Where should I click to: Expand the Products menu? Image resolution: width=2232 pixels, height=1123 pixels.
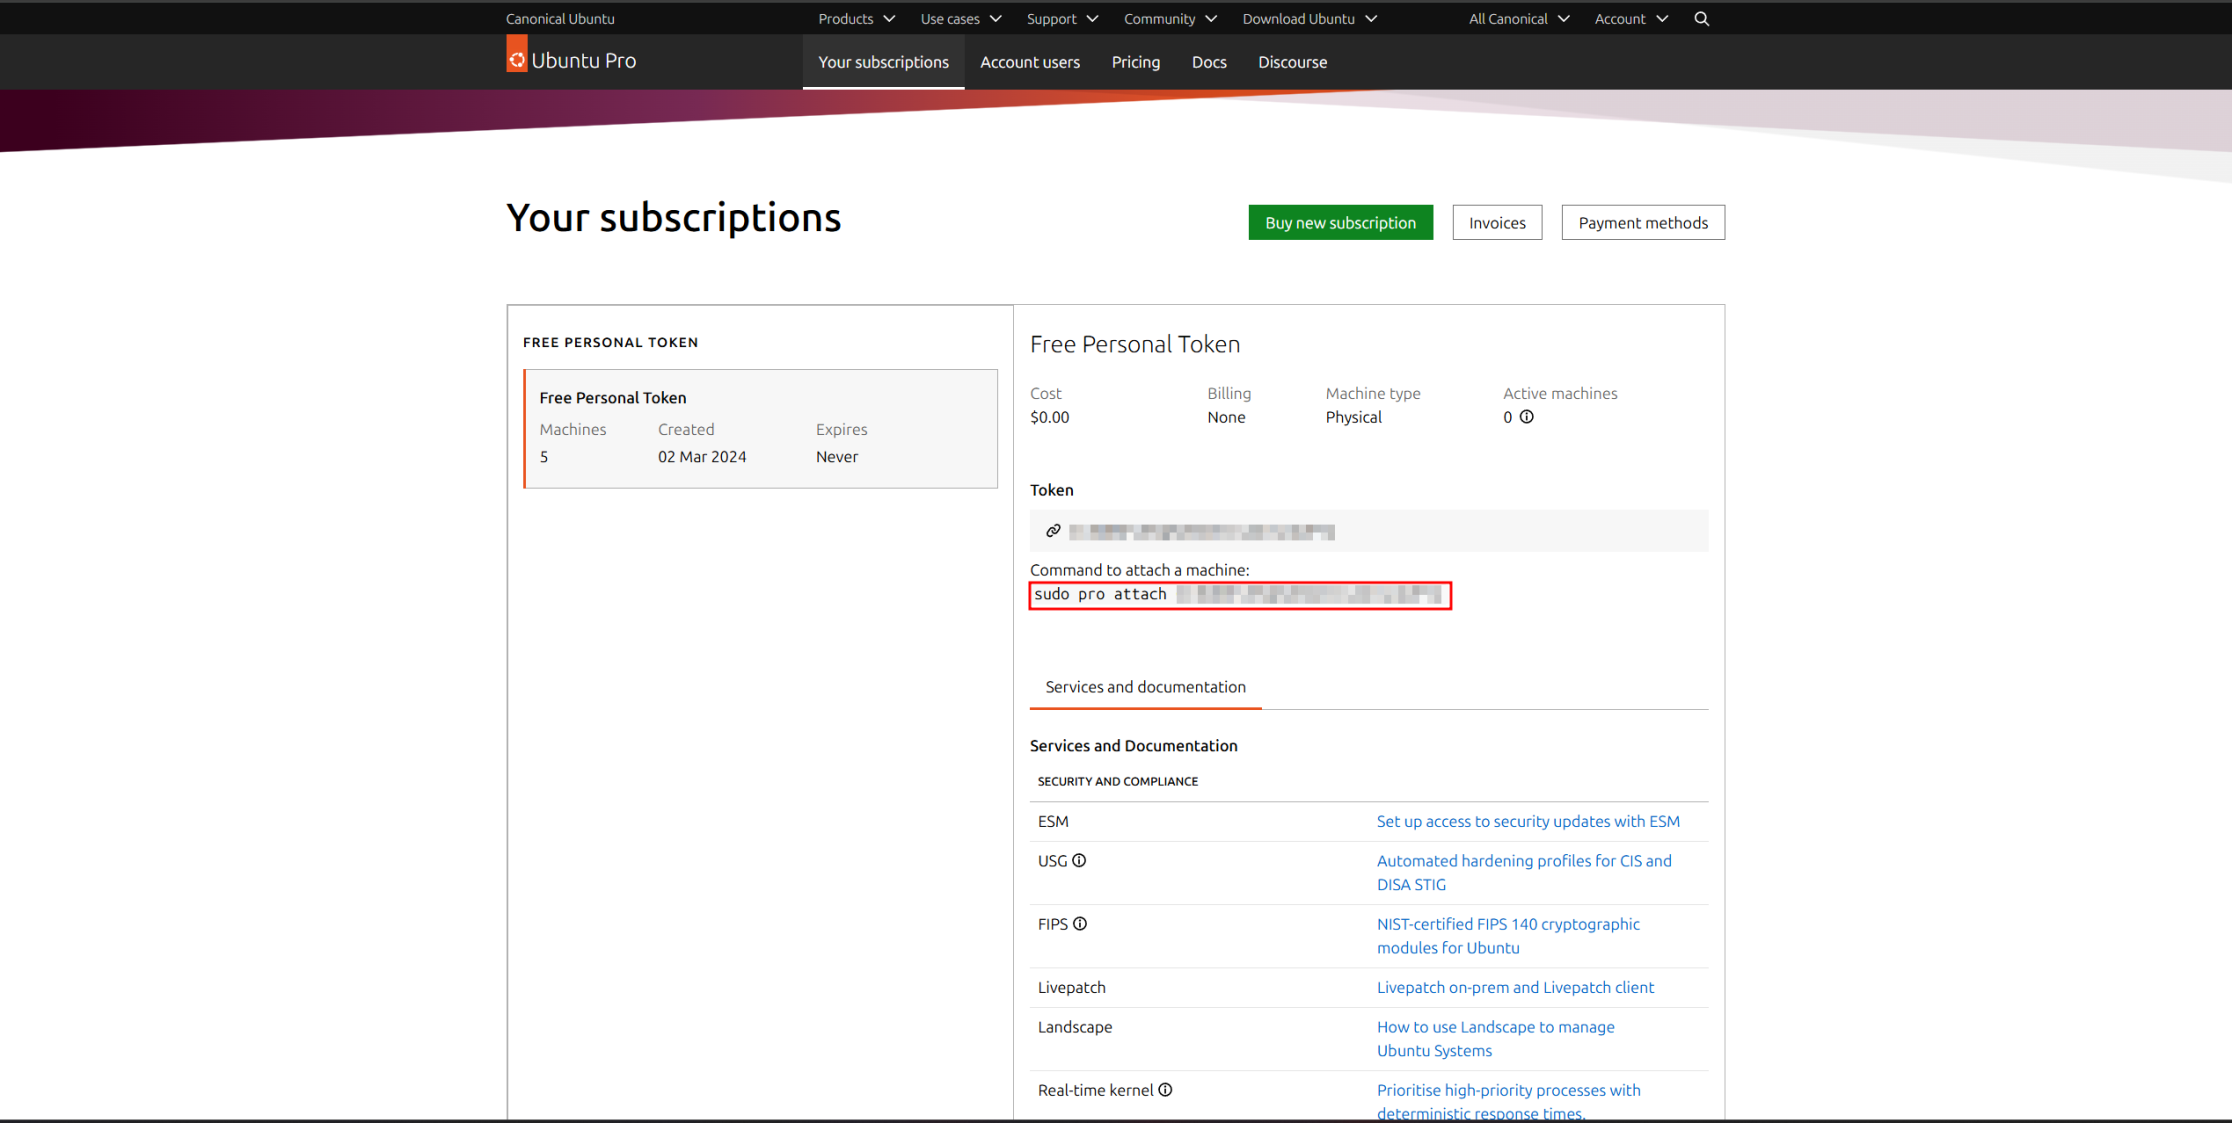point(856,19)
